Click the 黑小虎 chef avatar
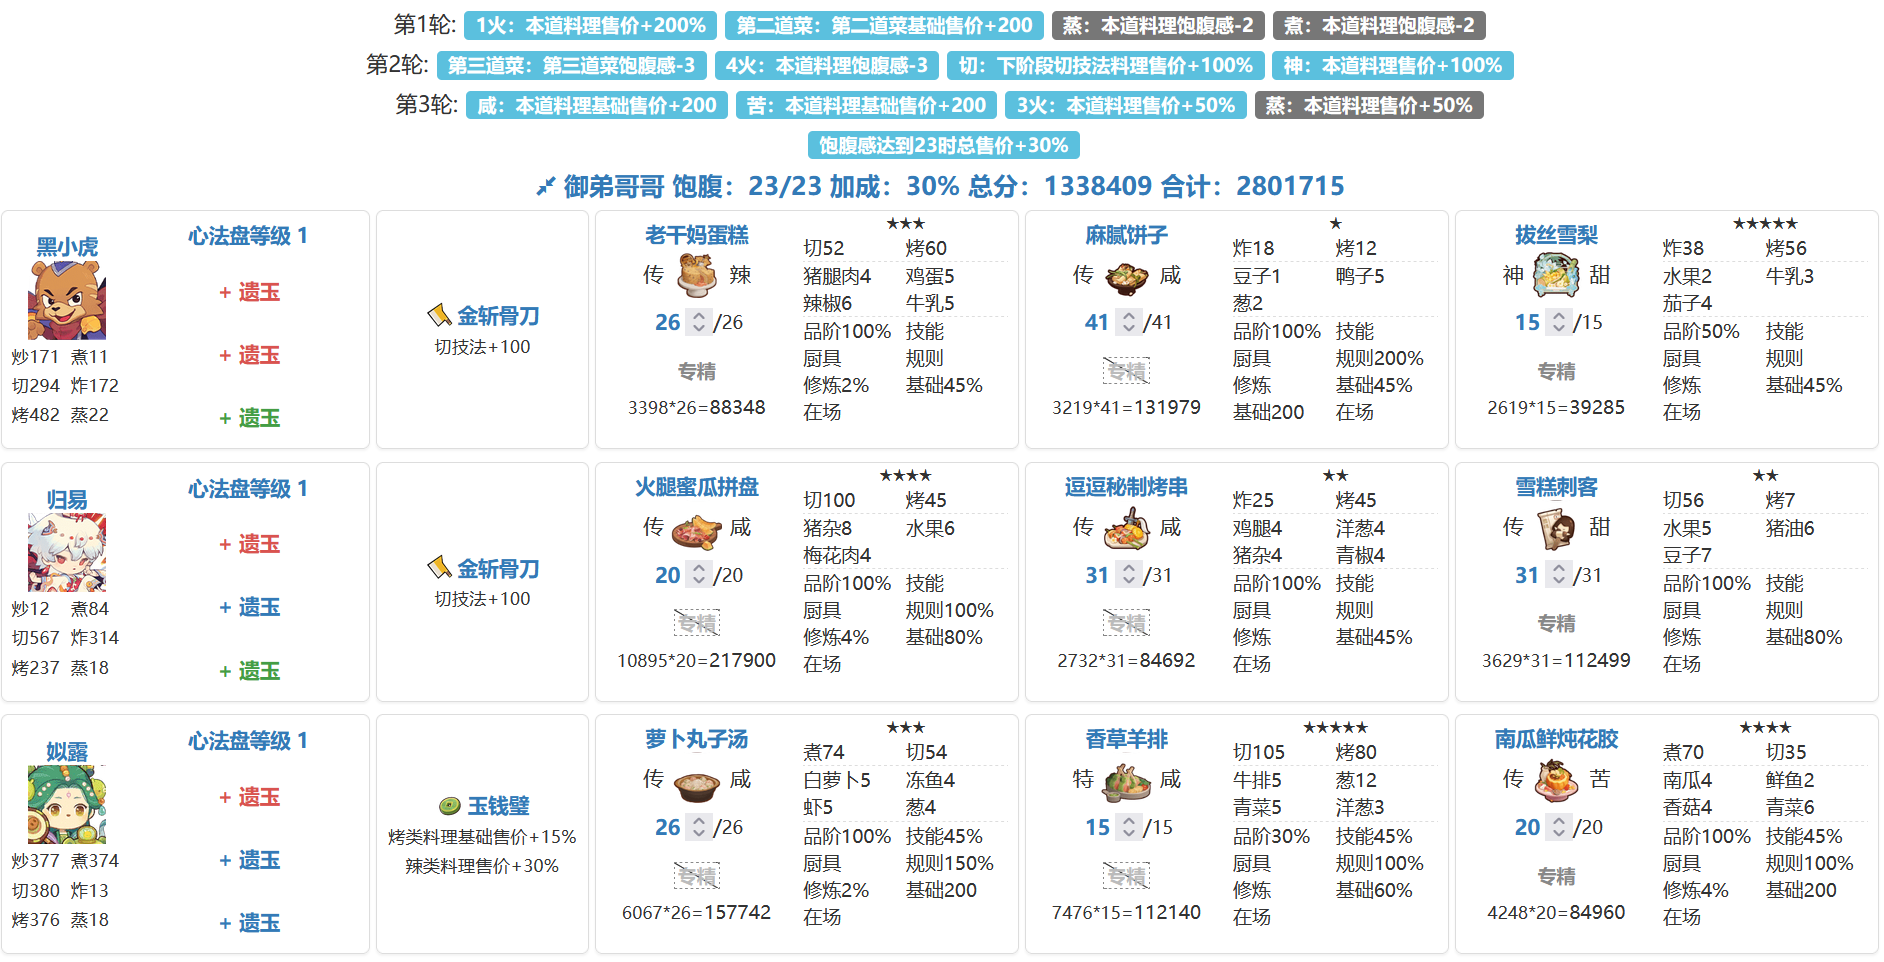Viewport: 1884px width, 962px height. click(x=67, y=301)
